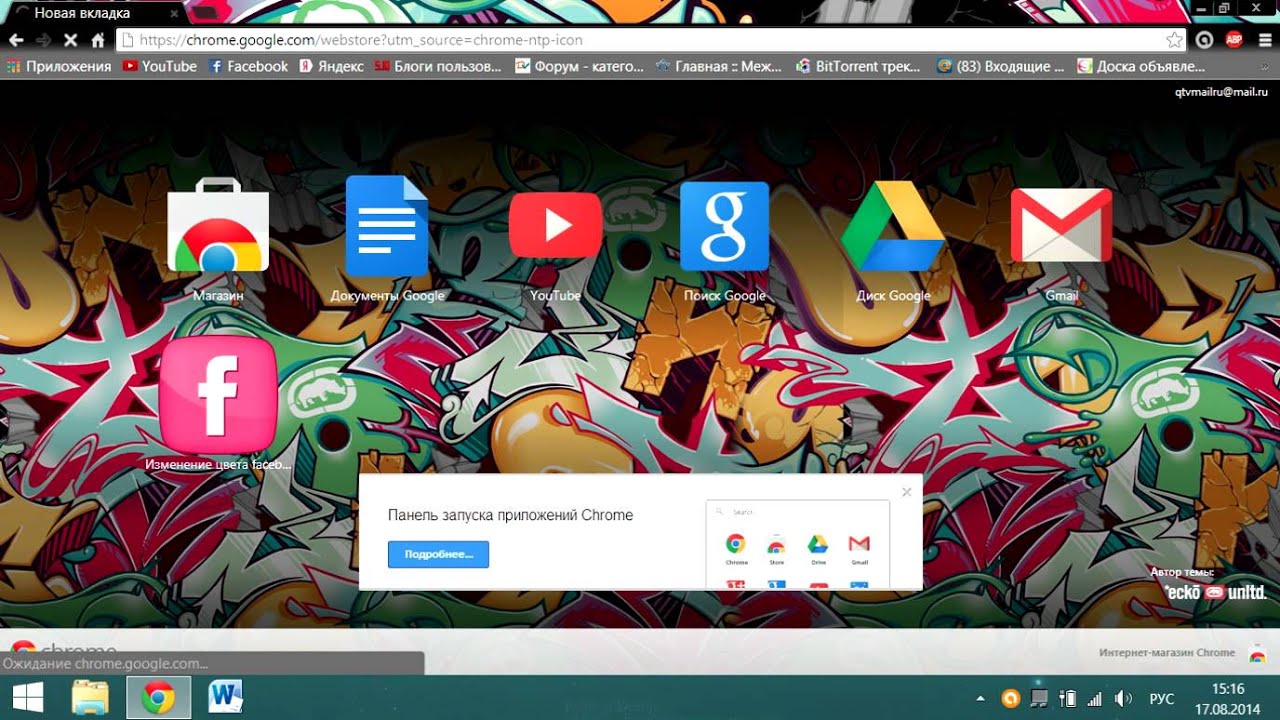Switch to Chrome in the taskbar

point(158,697)
